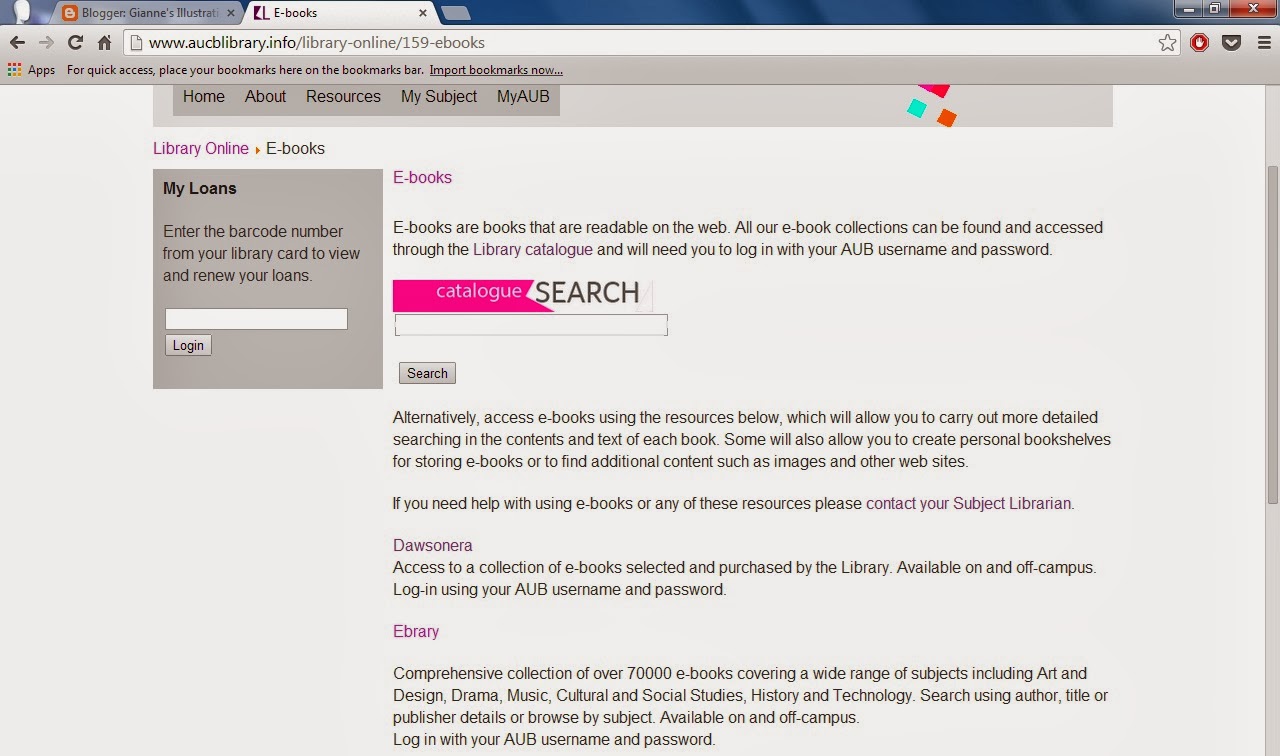The image size is (1280, 756).
Task: Open the Pocket extension icon
Action: click(x=1232, y=43)
